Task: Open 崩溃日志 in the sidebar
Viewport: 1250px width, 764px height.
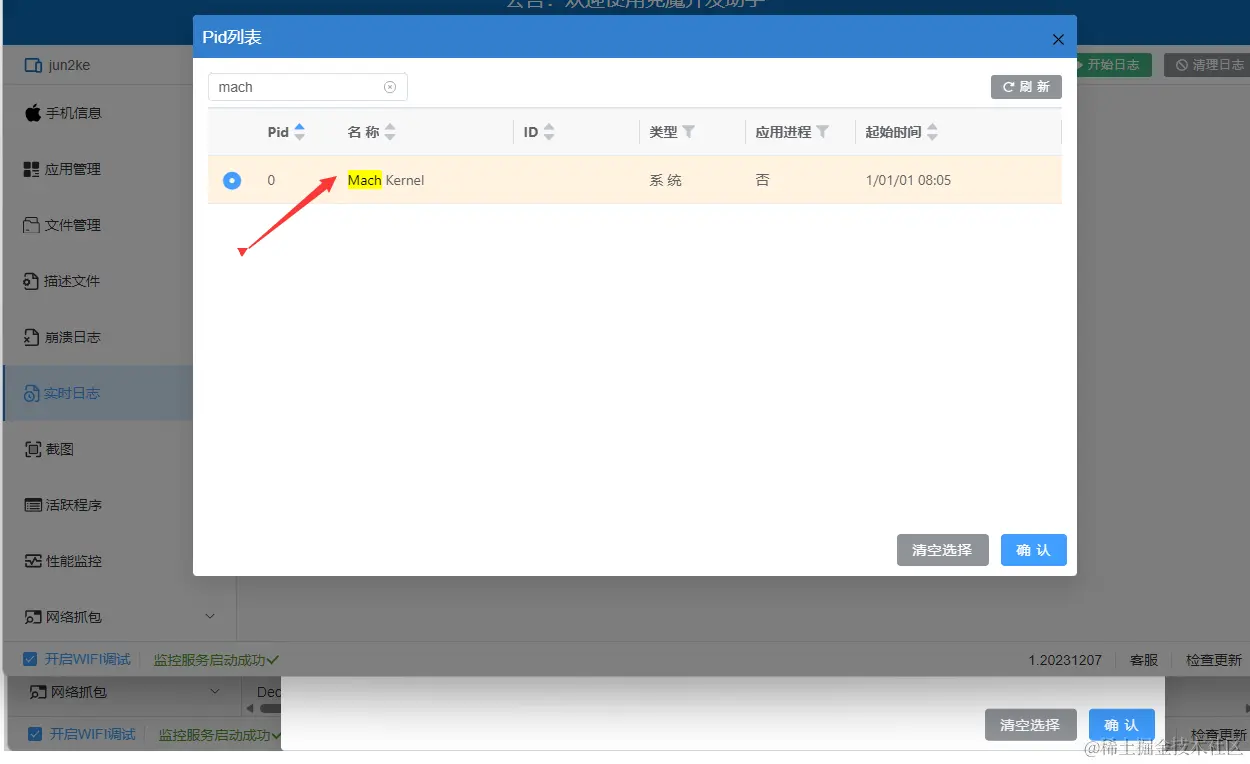Action: [63, 337]
